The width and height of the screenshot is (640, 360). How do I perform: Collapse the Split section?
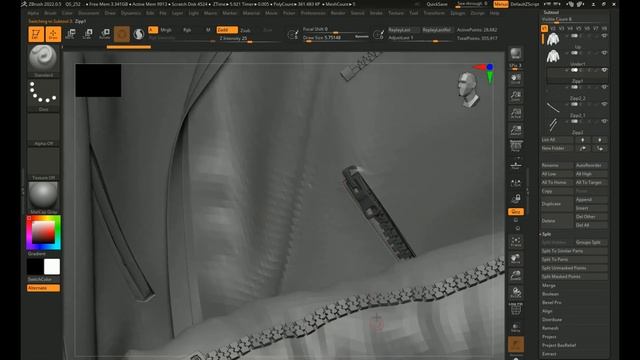pyautogui.click(x=547, y=234)
